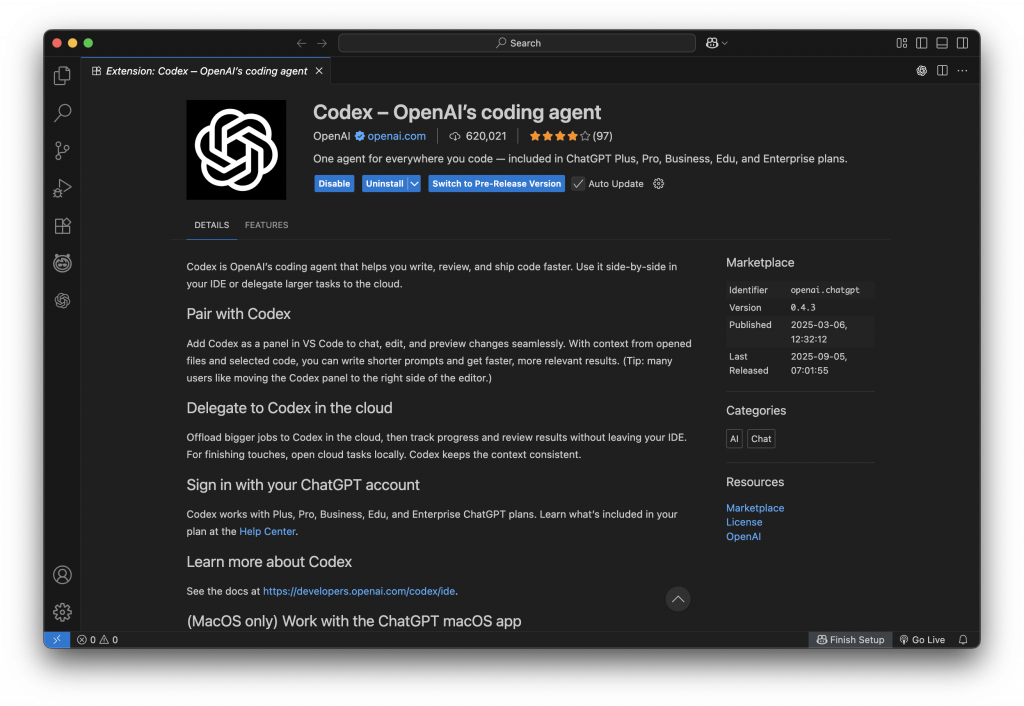
Task: Expand the Uninstall dropdown arrow
Action: pyautogui.click(x=414, y=184)
